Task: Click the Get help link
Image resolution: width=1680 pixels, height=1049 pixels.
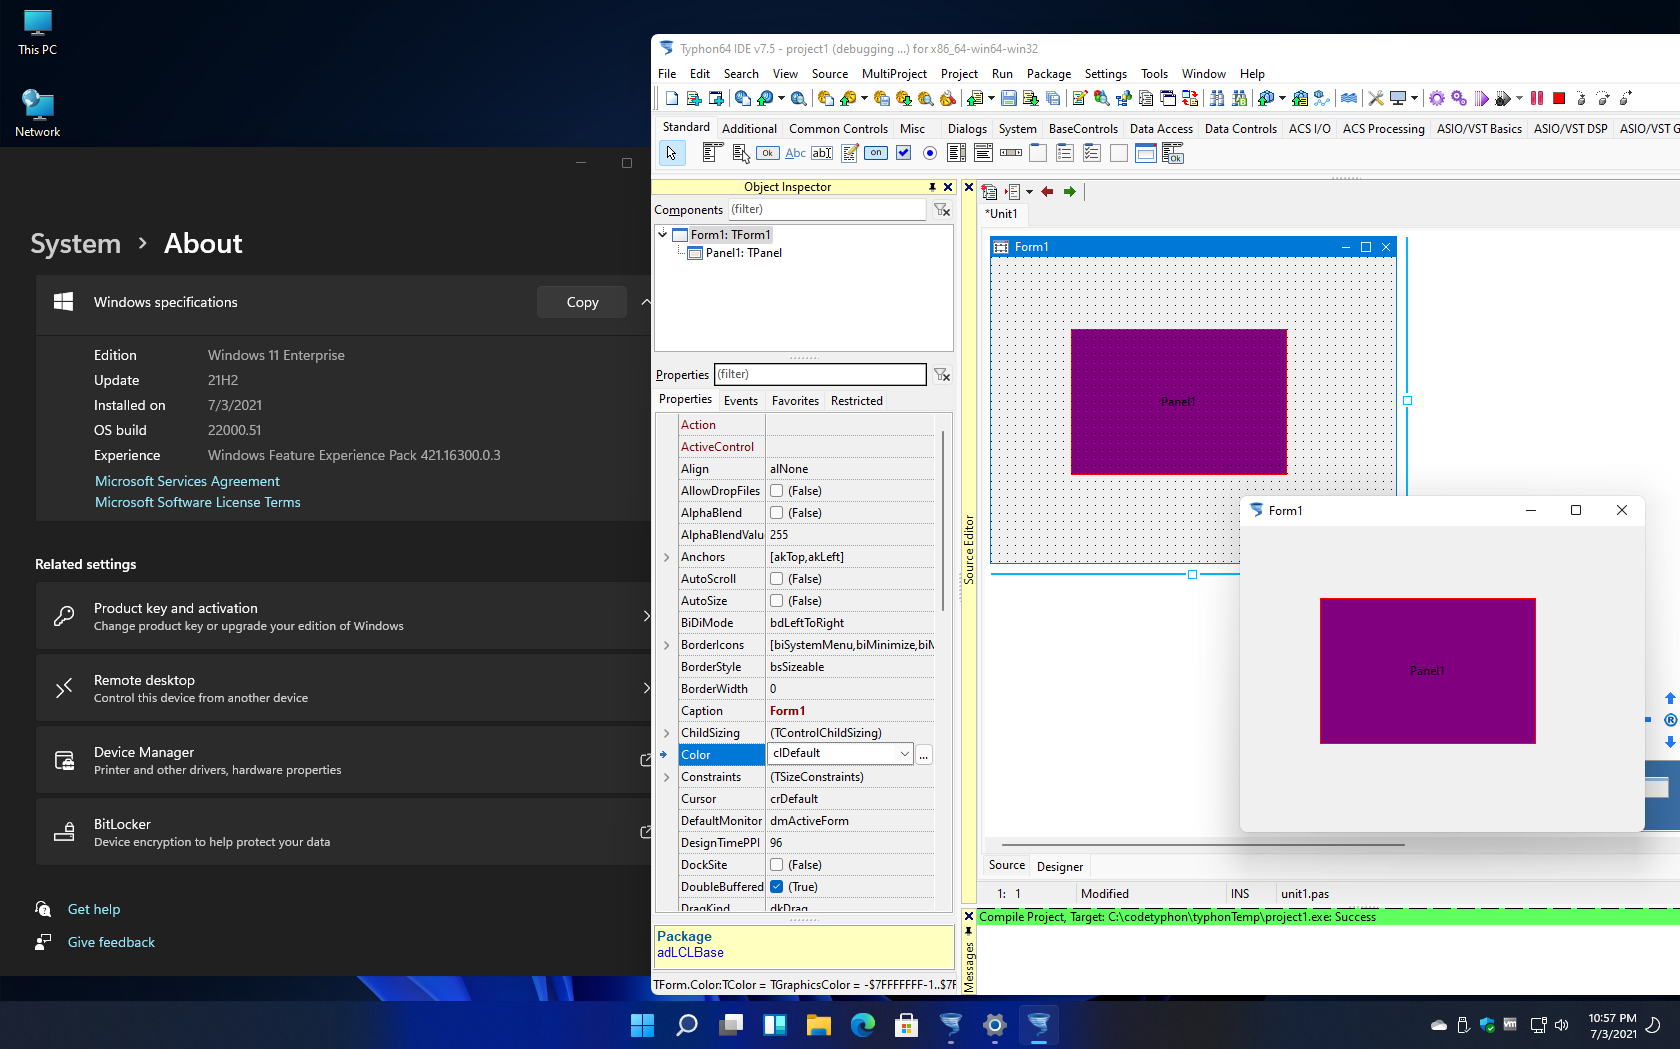Action: point(94,909)
